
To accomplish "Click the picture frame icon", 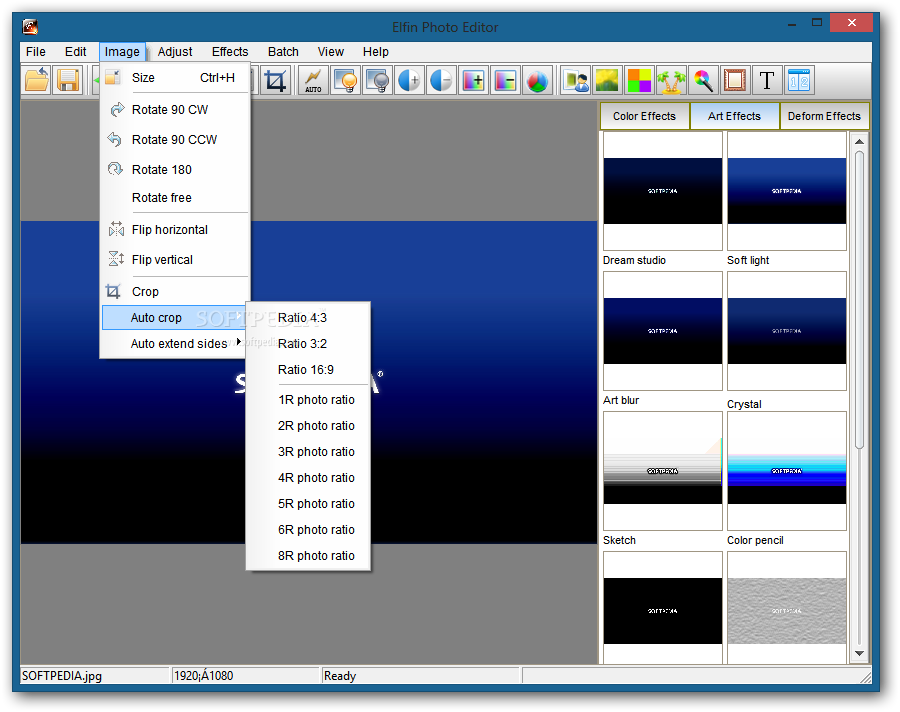I will [735, 80].
